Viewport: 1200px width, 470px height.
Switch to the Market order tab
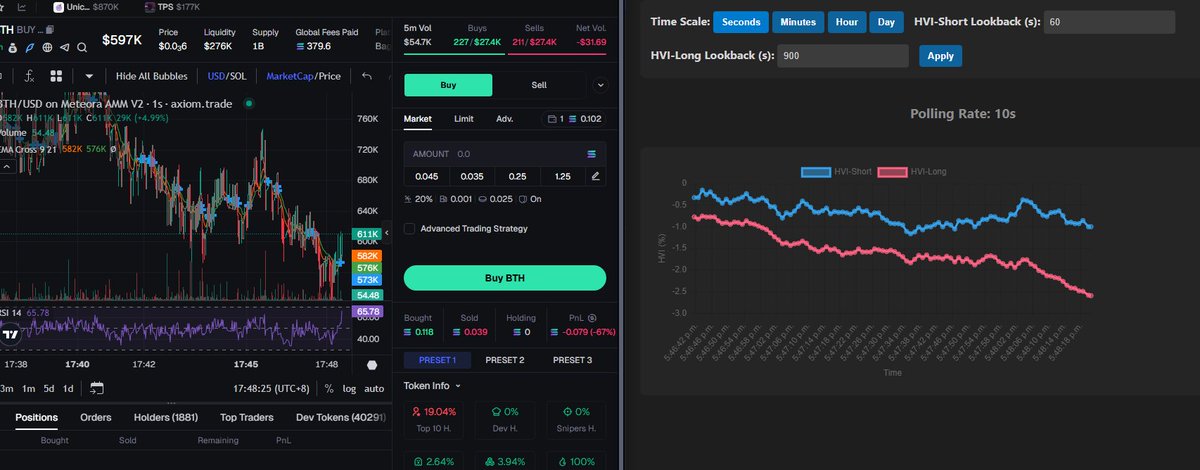coord(418,119)
